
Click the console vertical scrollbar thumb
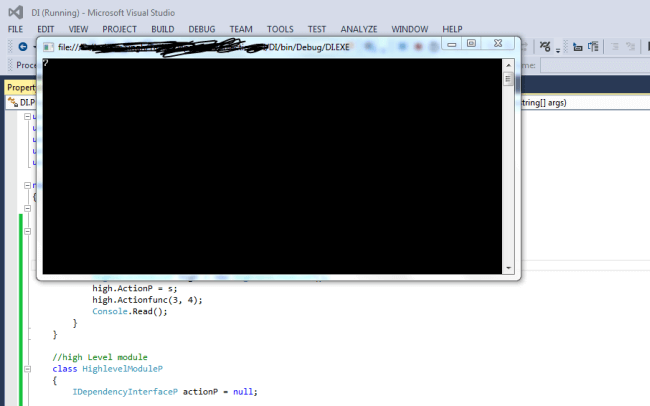[x=508, y=79]
